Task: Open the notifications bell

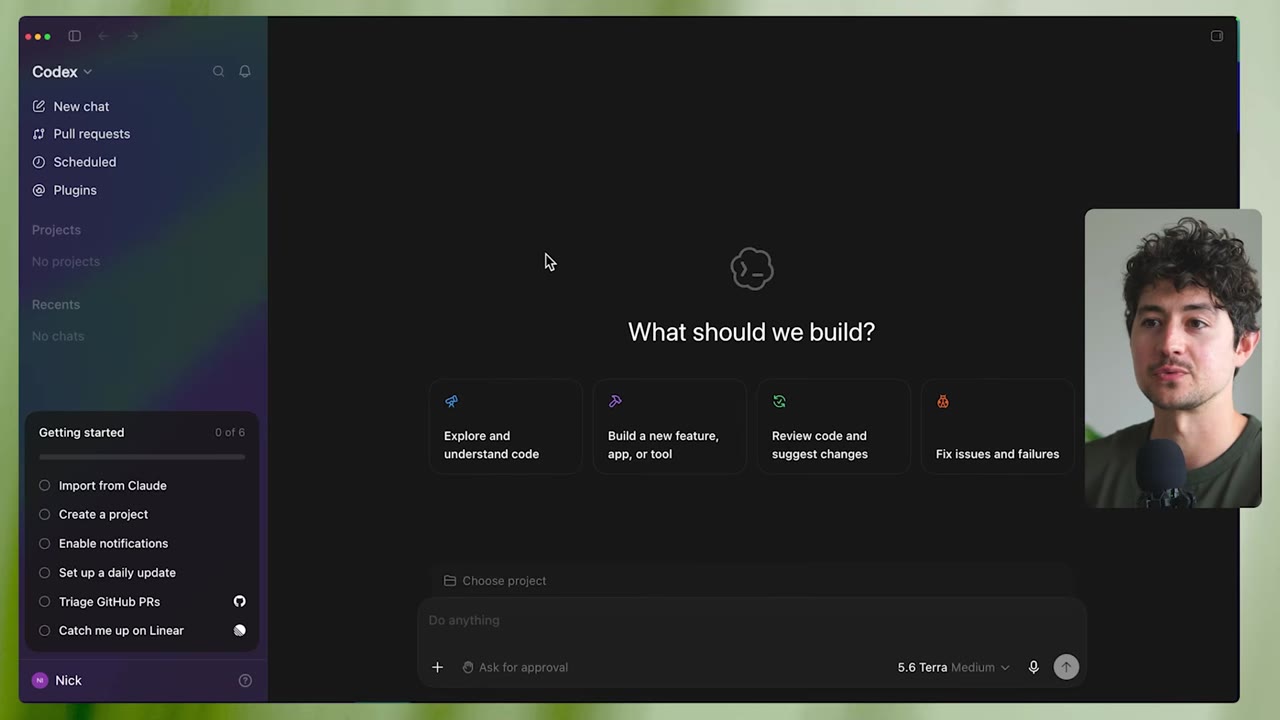Action: pyautogui.click(x=244, y=72)
